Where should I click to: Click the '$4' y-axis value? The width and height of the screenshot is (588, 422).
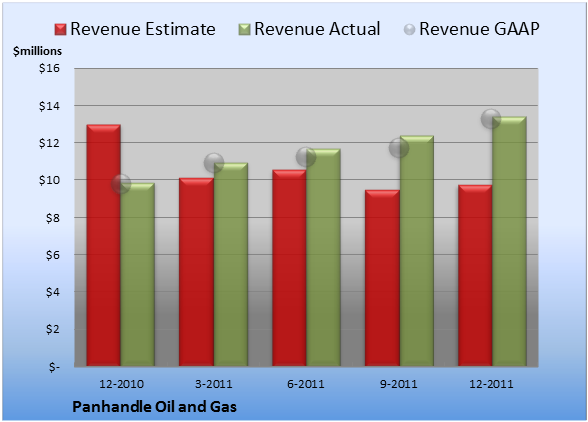tap(52, 292)
